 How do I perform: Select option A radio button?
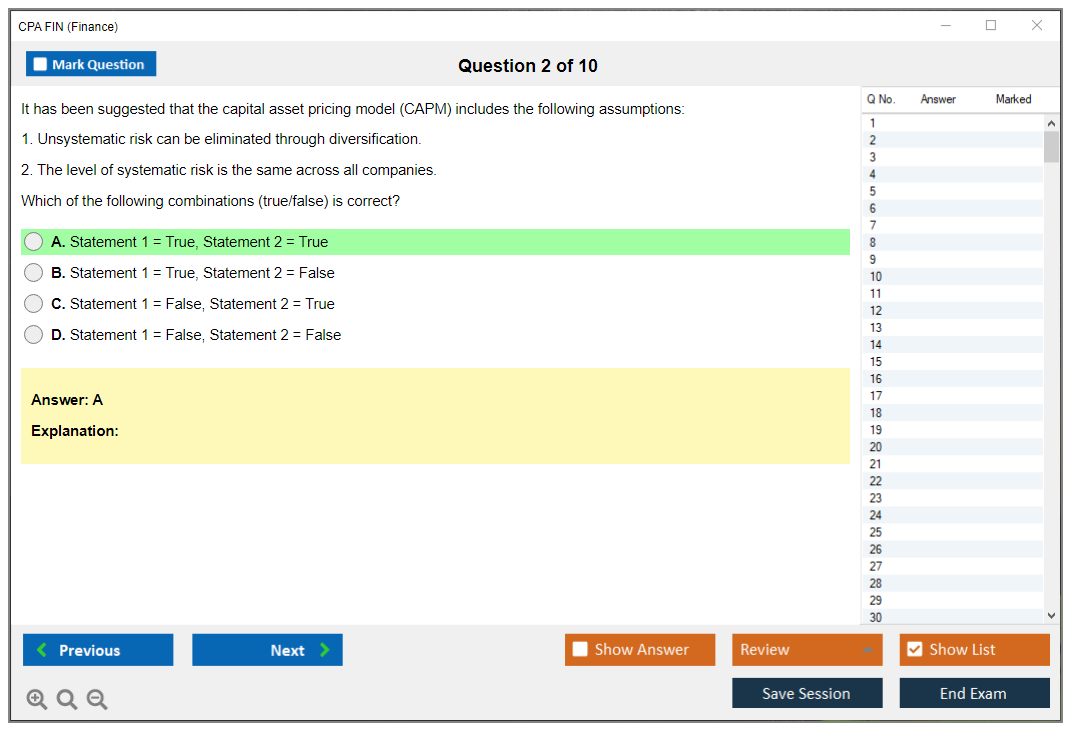tap(34, 242)
